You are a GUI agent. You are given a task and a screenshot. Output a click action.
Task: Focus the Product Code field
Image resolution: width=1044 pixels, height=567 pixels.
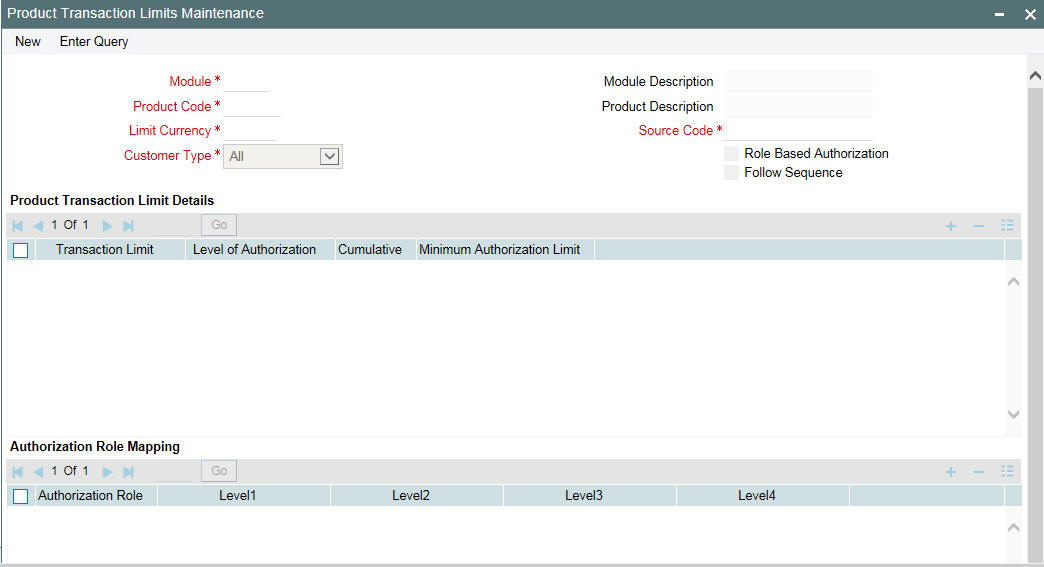(x=252, y=106)
